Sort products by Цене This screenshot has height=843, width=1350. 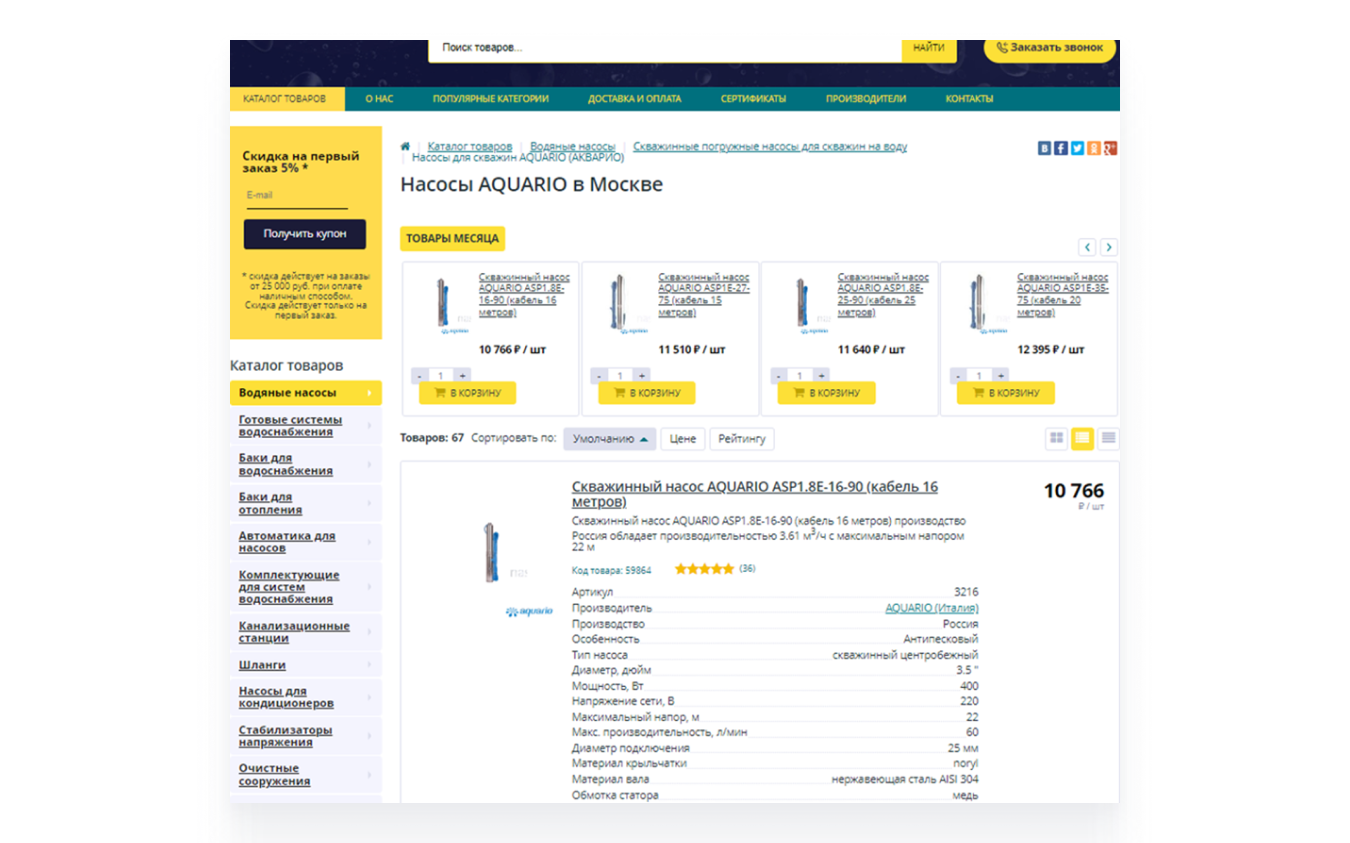point(683,439)
